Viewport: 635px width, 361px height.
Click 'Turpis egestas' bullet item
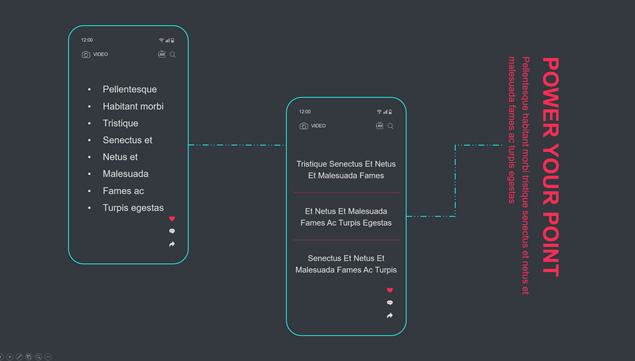[133, 208]
